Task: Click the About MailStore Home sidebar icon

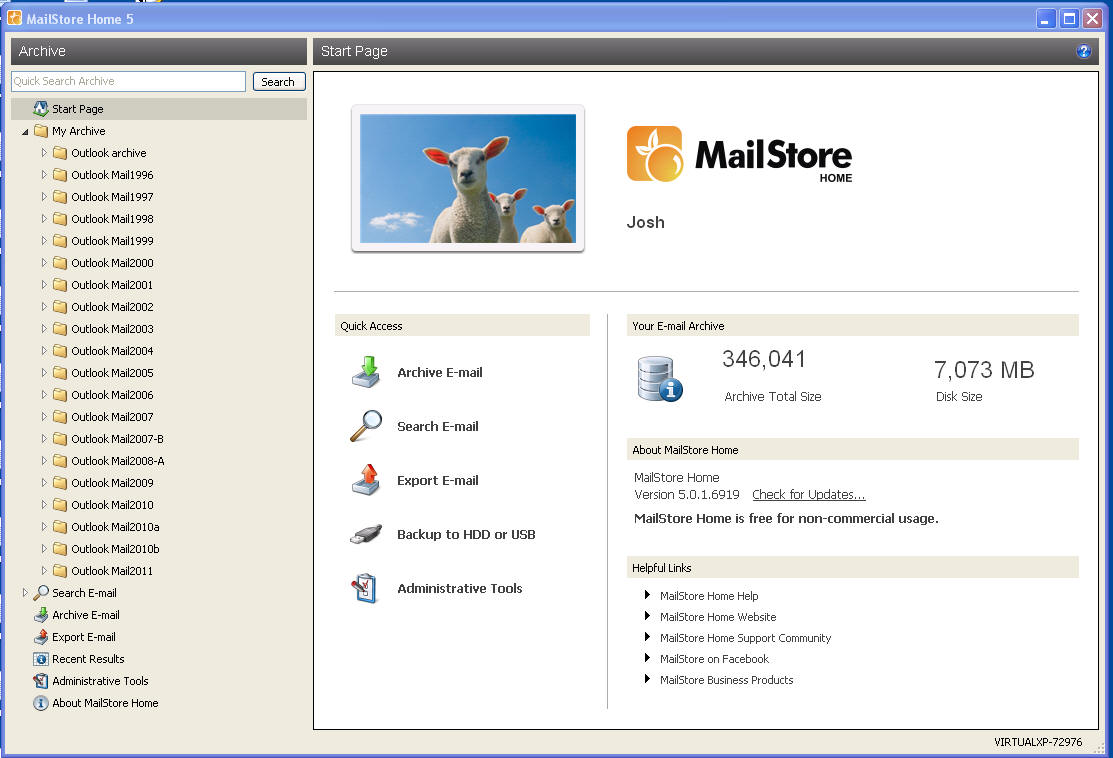Action: point(41,703)
